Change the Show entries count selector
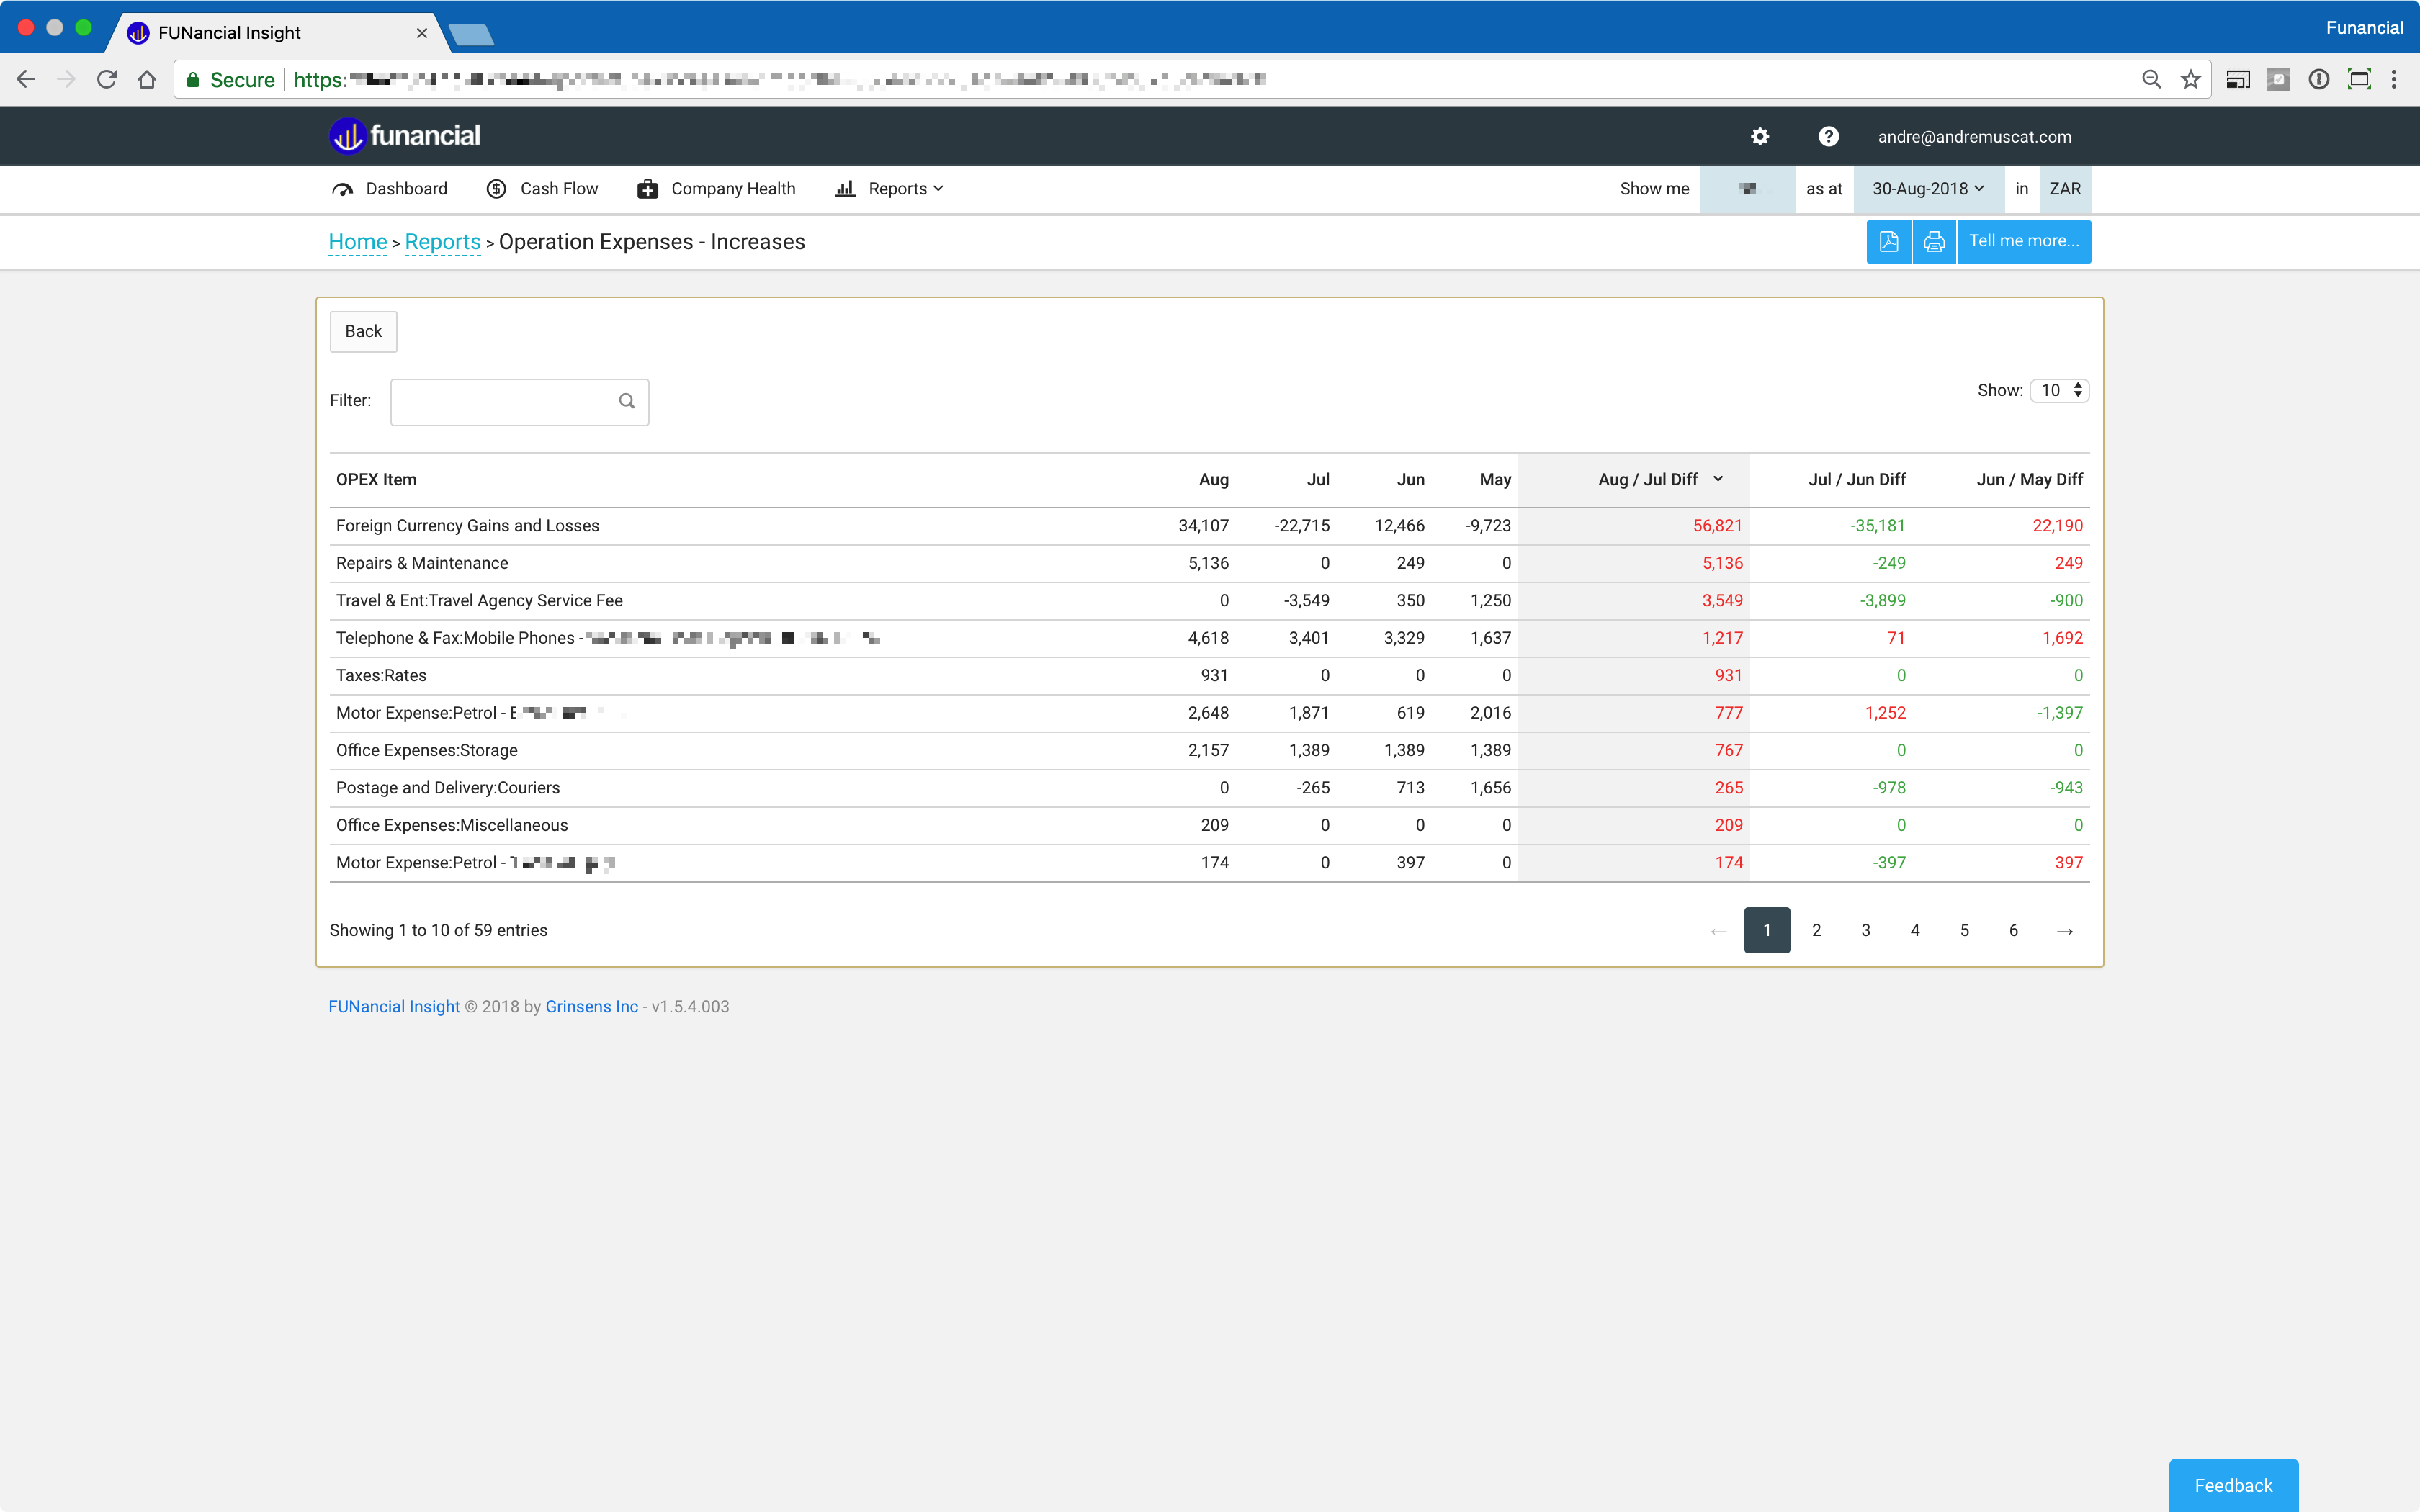Screen dimensions: 2420x1512 (x=2060, y=391)
